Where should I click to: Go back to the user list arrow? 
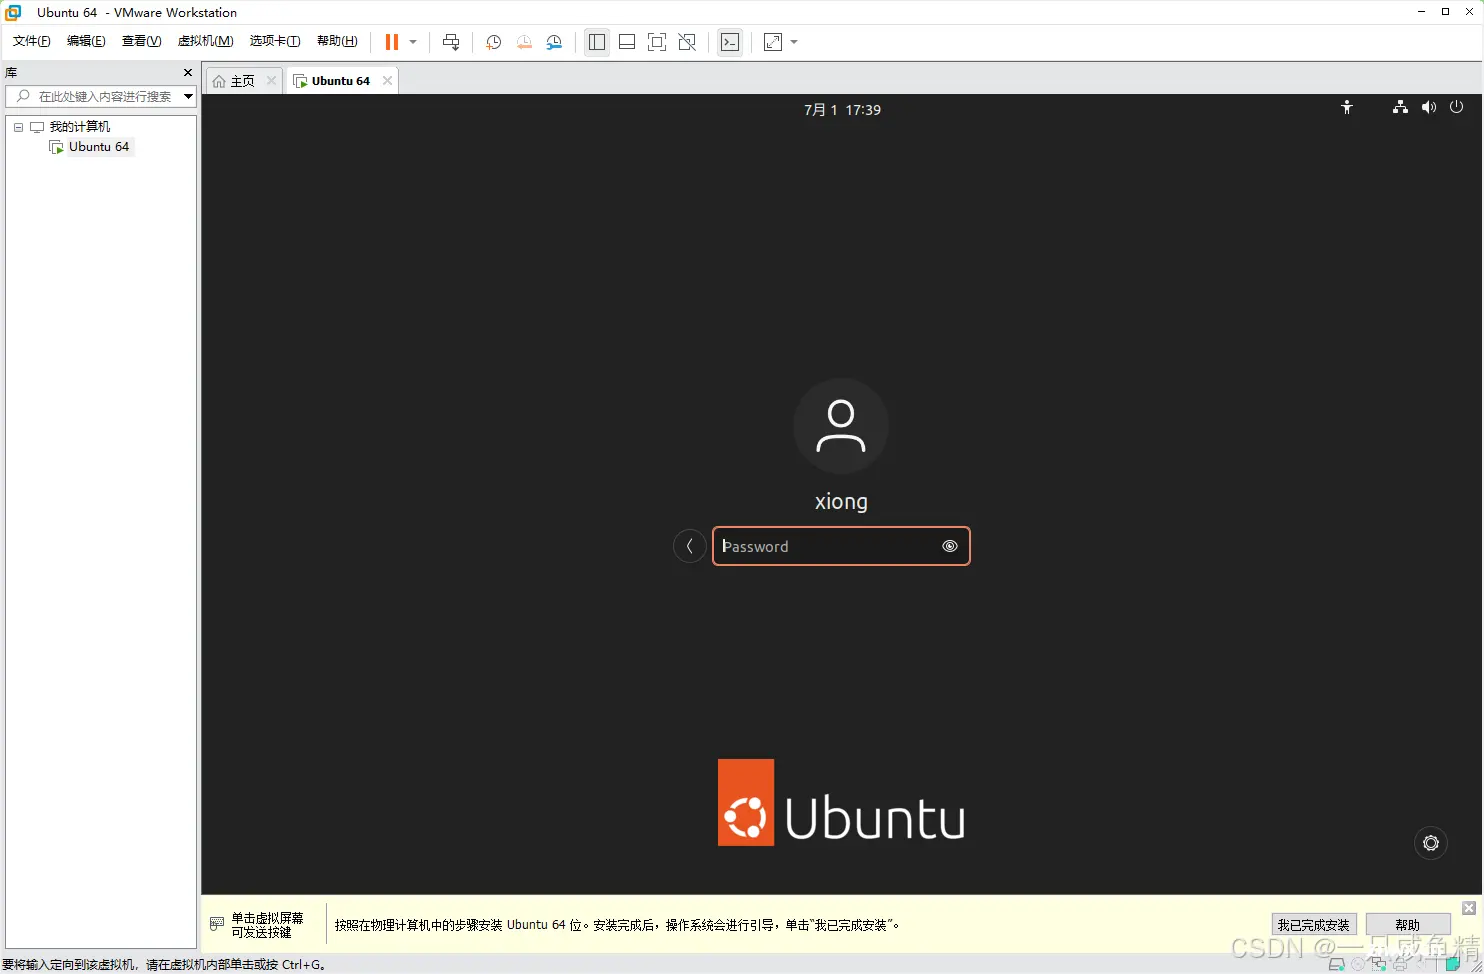coord(690,546)
